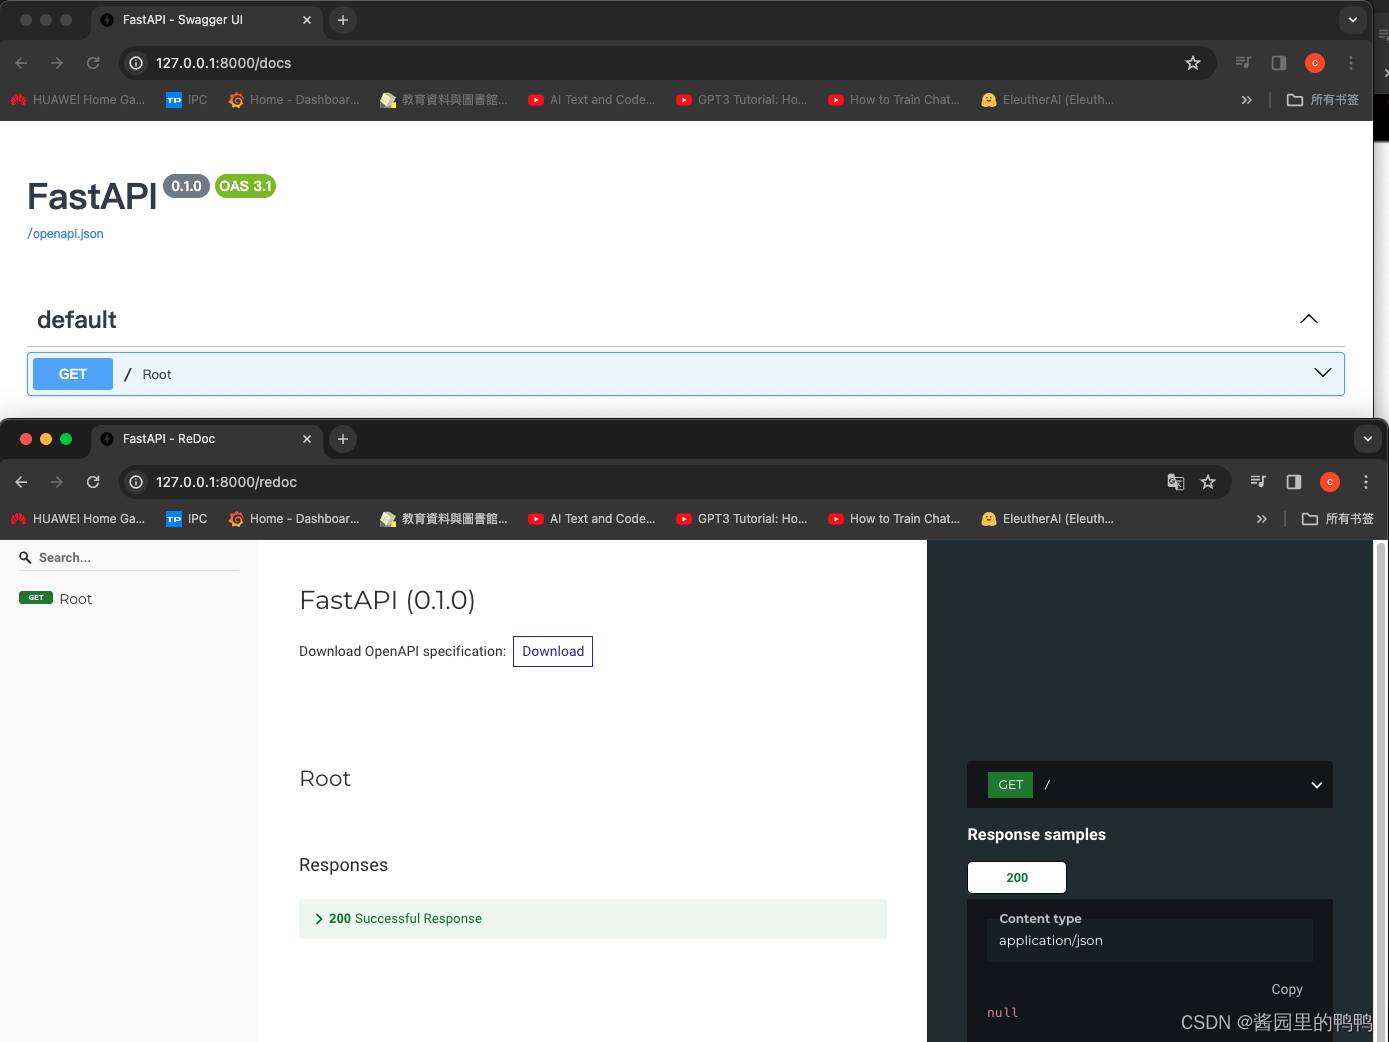This screenshot has width=1389, height=1042.
Task: Open the IPC bookmark
Action: (x=186, y=99)
